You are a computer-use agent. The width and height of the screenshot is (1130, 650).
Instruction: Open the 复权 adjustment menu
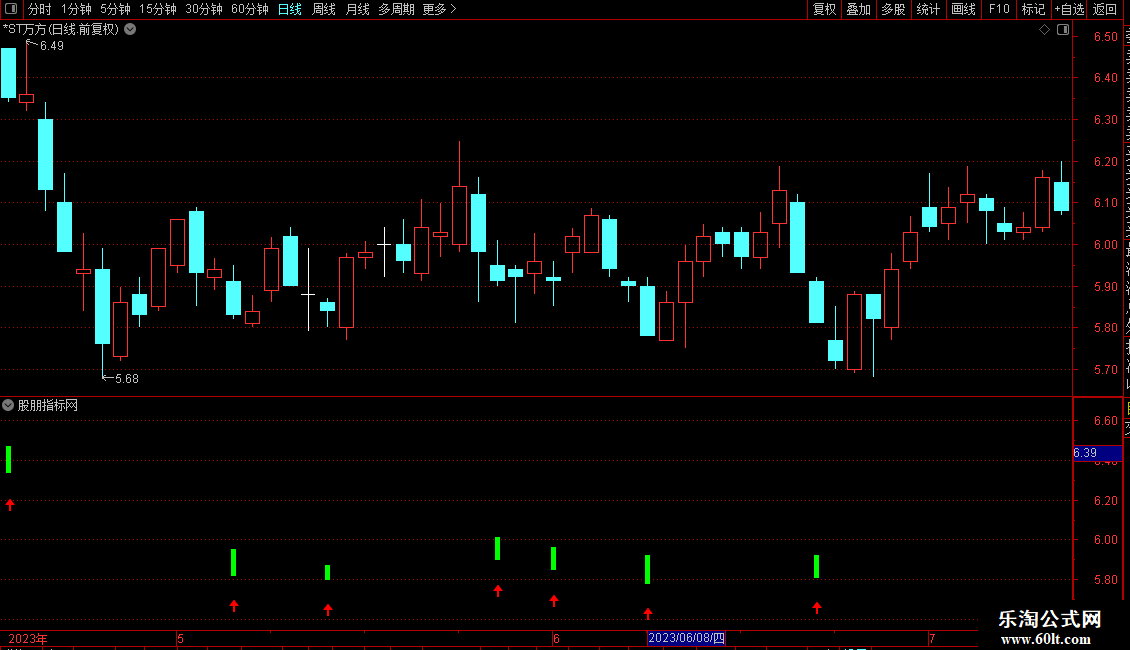point(824,9)
